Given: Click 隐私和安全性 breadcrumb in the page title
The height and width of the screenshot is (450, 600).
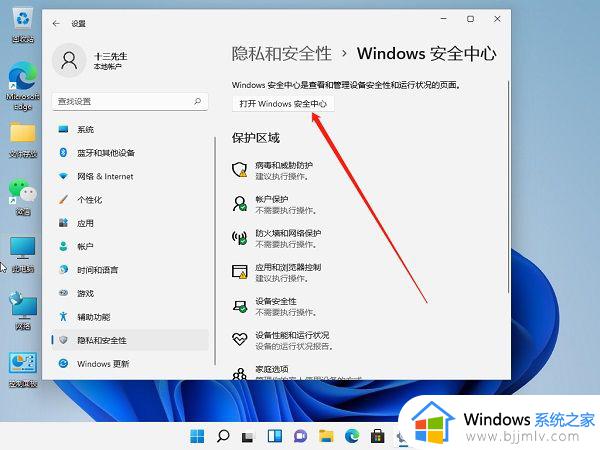Looking at the screenshot, I should click(282, 53).
